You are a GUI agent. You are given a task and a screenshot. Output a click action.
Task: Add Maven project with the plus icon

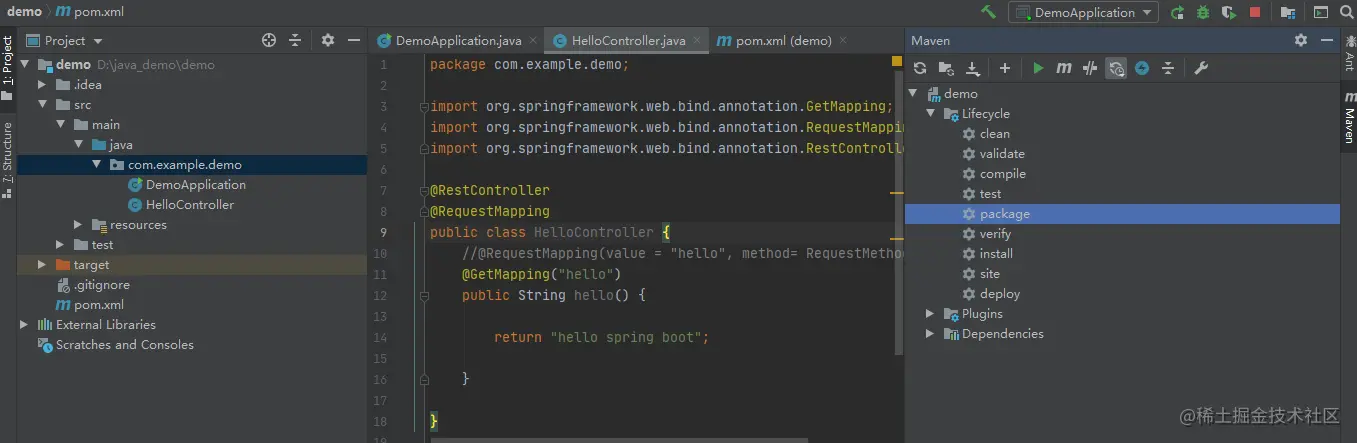(1005, 68)
